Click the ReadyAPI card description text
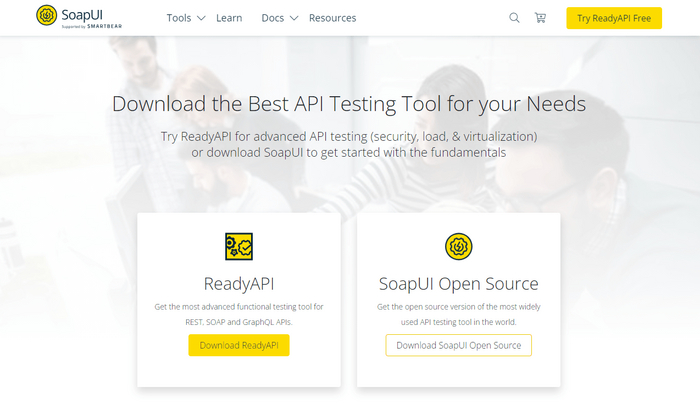 (239, 314)
